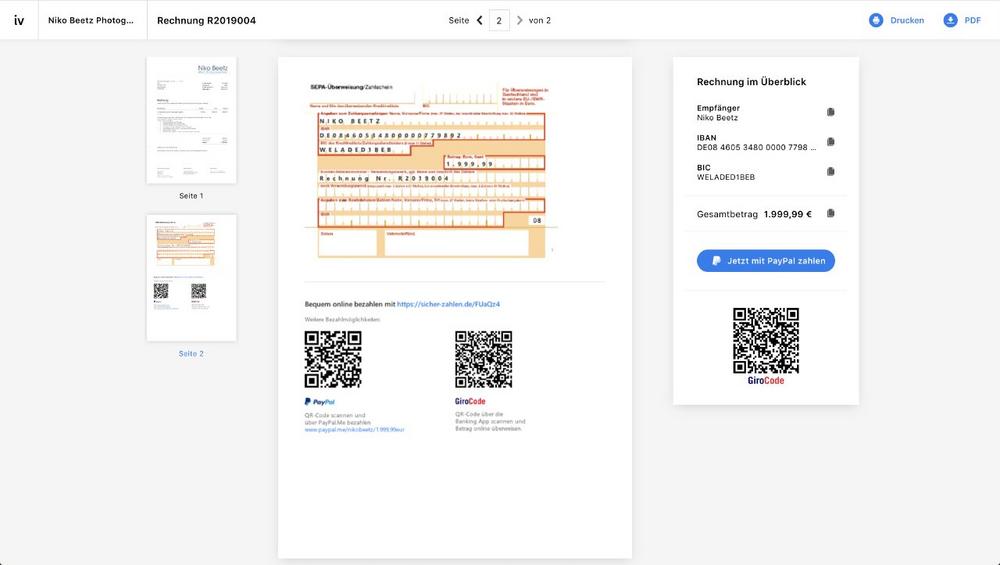This screenshot has width=1000, height=565.
Task: Click the iv logo icon
Action: [19, 20]
